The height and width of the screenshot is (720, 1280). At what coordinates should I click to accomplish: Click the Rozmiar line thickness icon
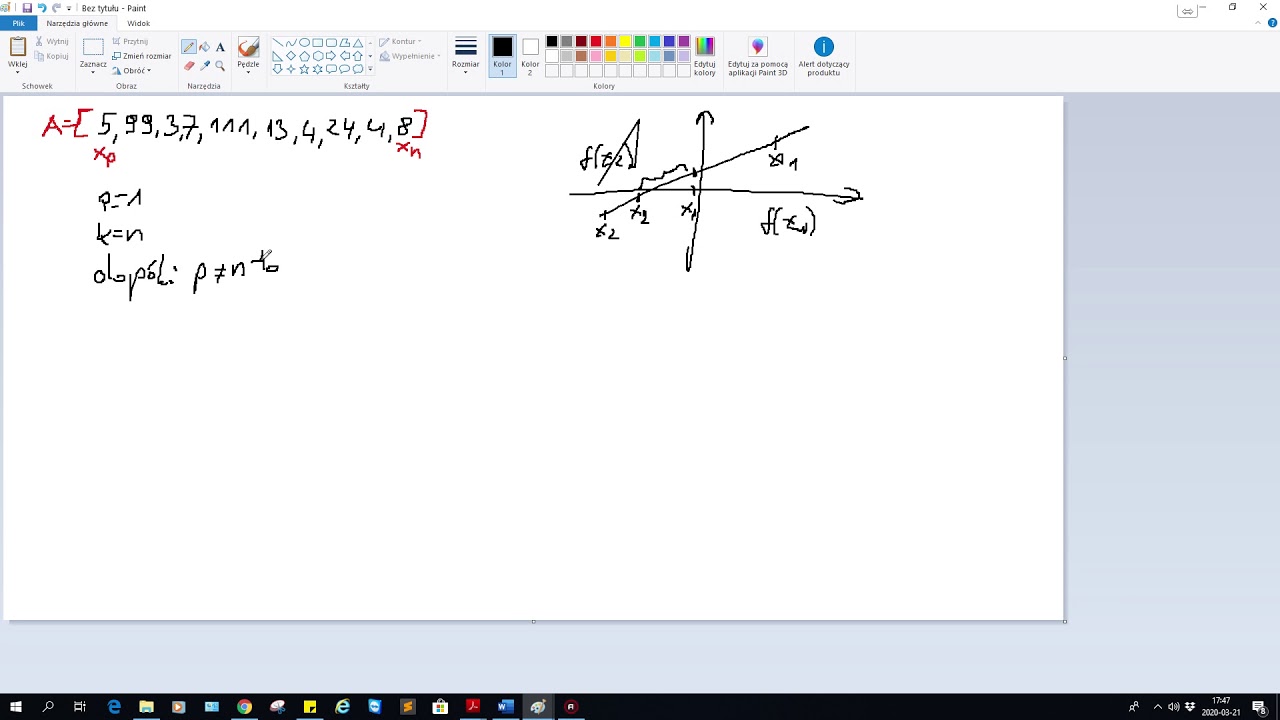click(x=466, y=47)
